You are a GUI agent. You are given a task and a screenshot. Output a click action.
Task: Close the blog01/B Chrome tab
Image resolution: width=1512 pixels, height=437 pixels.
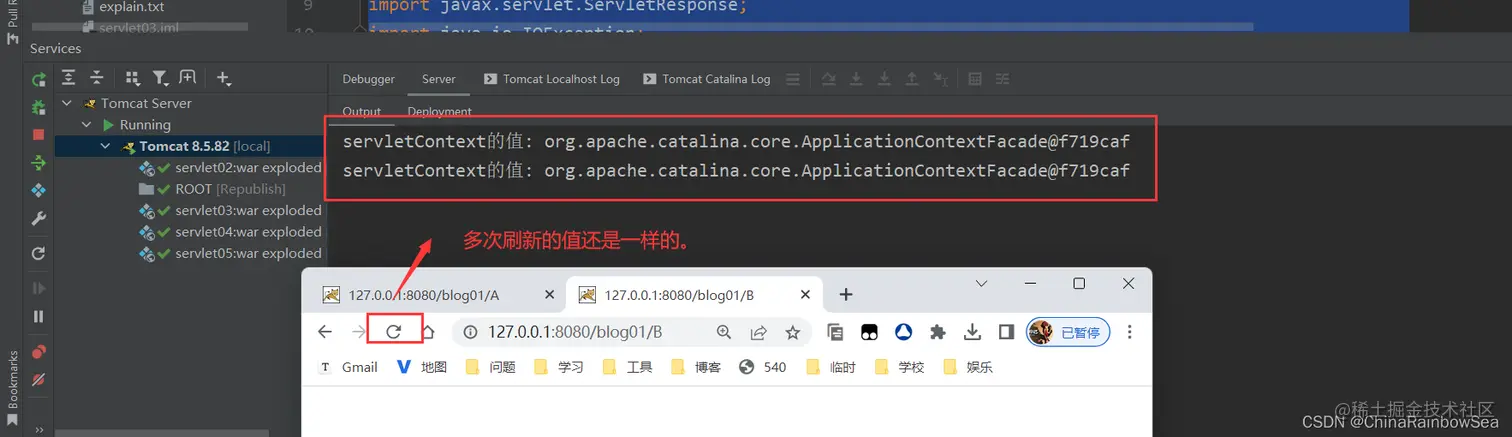click(x=804, y=295)
